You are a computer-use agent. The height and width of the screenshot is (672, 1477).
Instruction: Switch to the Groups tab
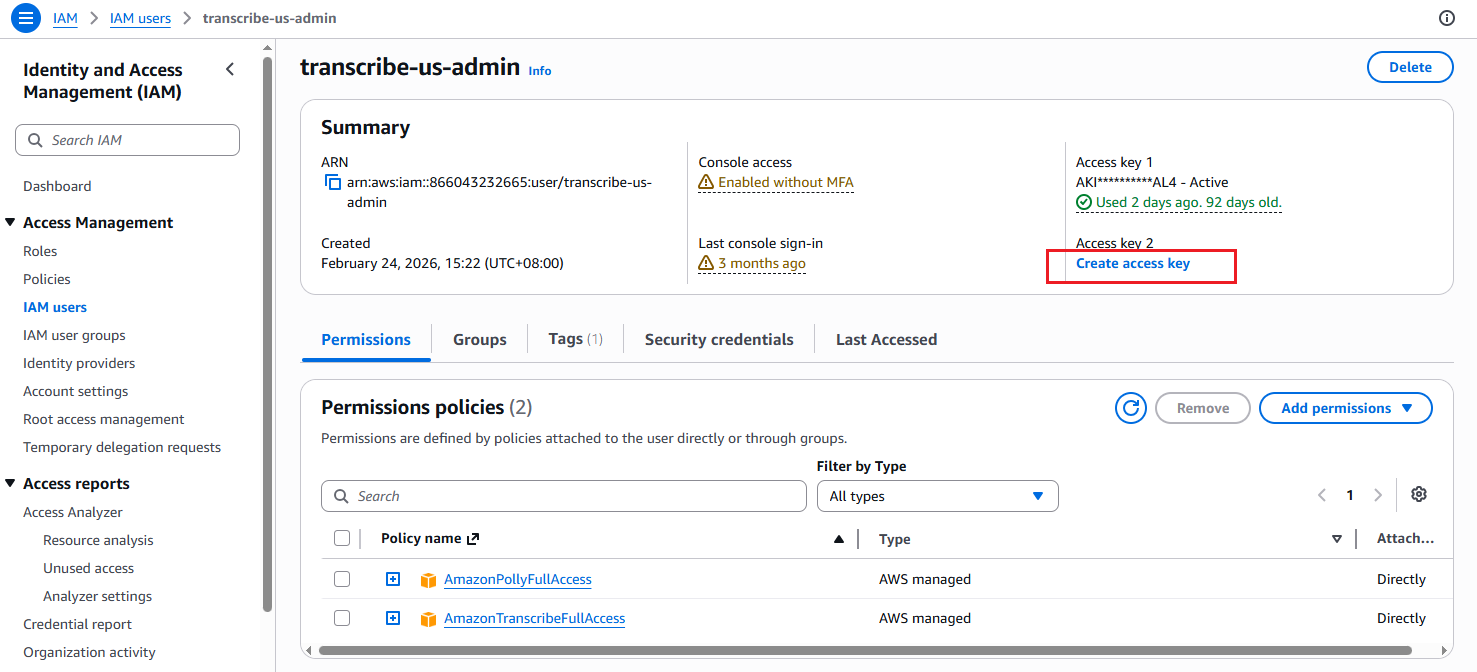[480, 339]
